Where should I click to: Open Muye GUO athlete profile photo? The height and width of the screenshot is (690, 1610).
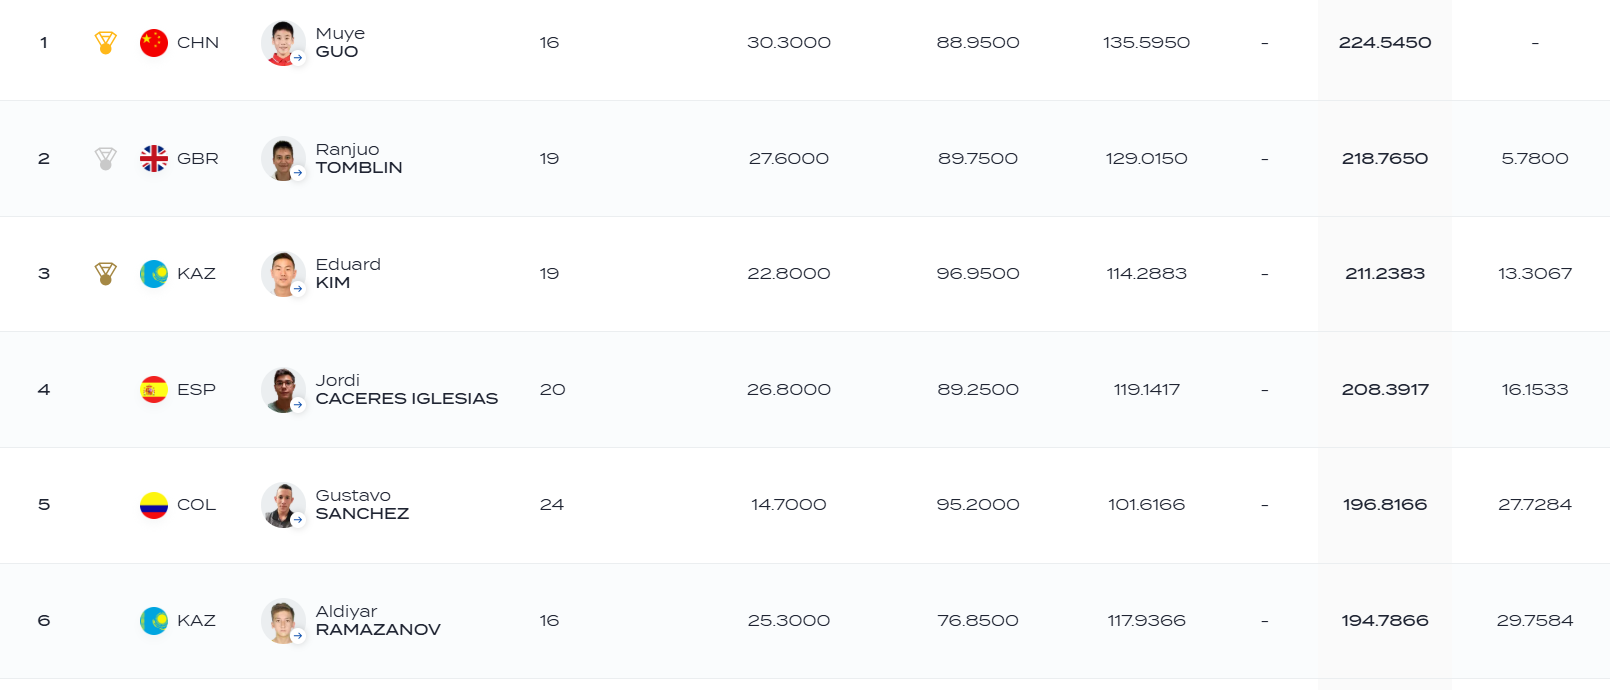tap(283, 43)
